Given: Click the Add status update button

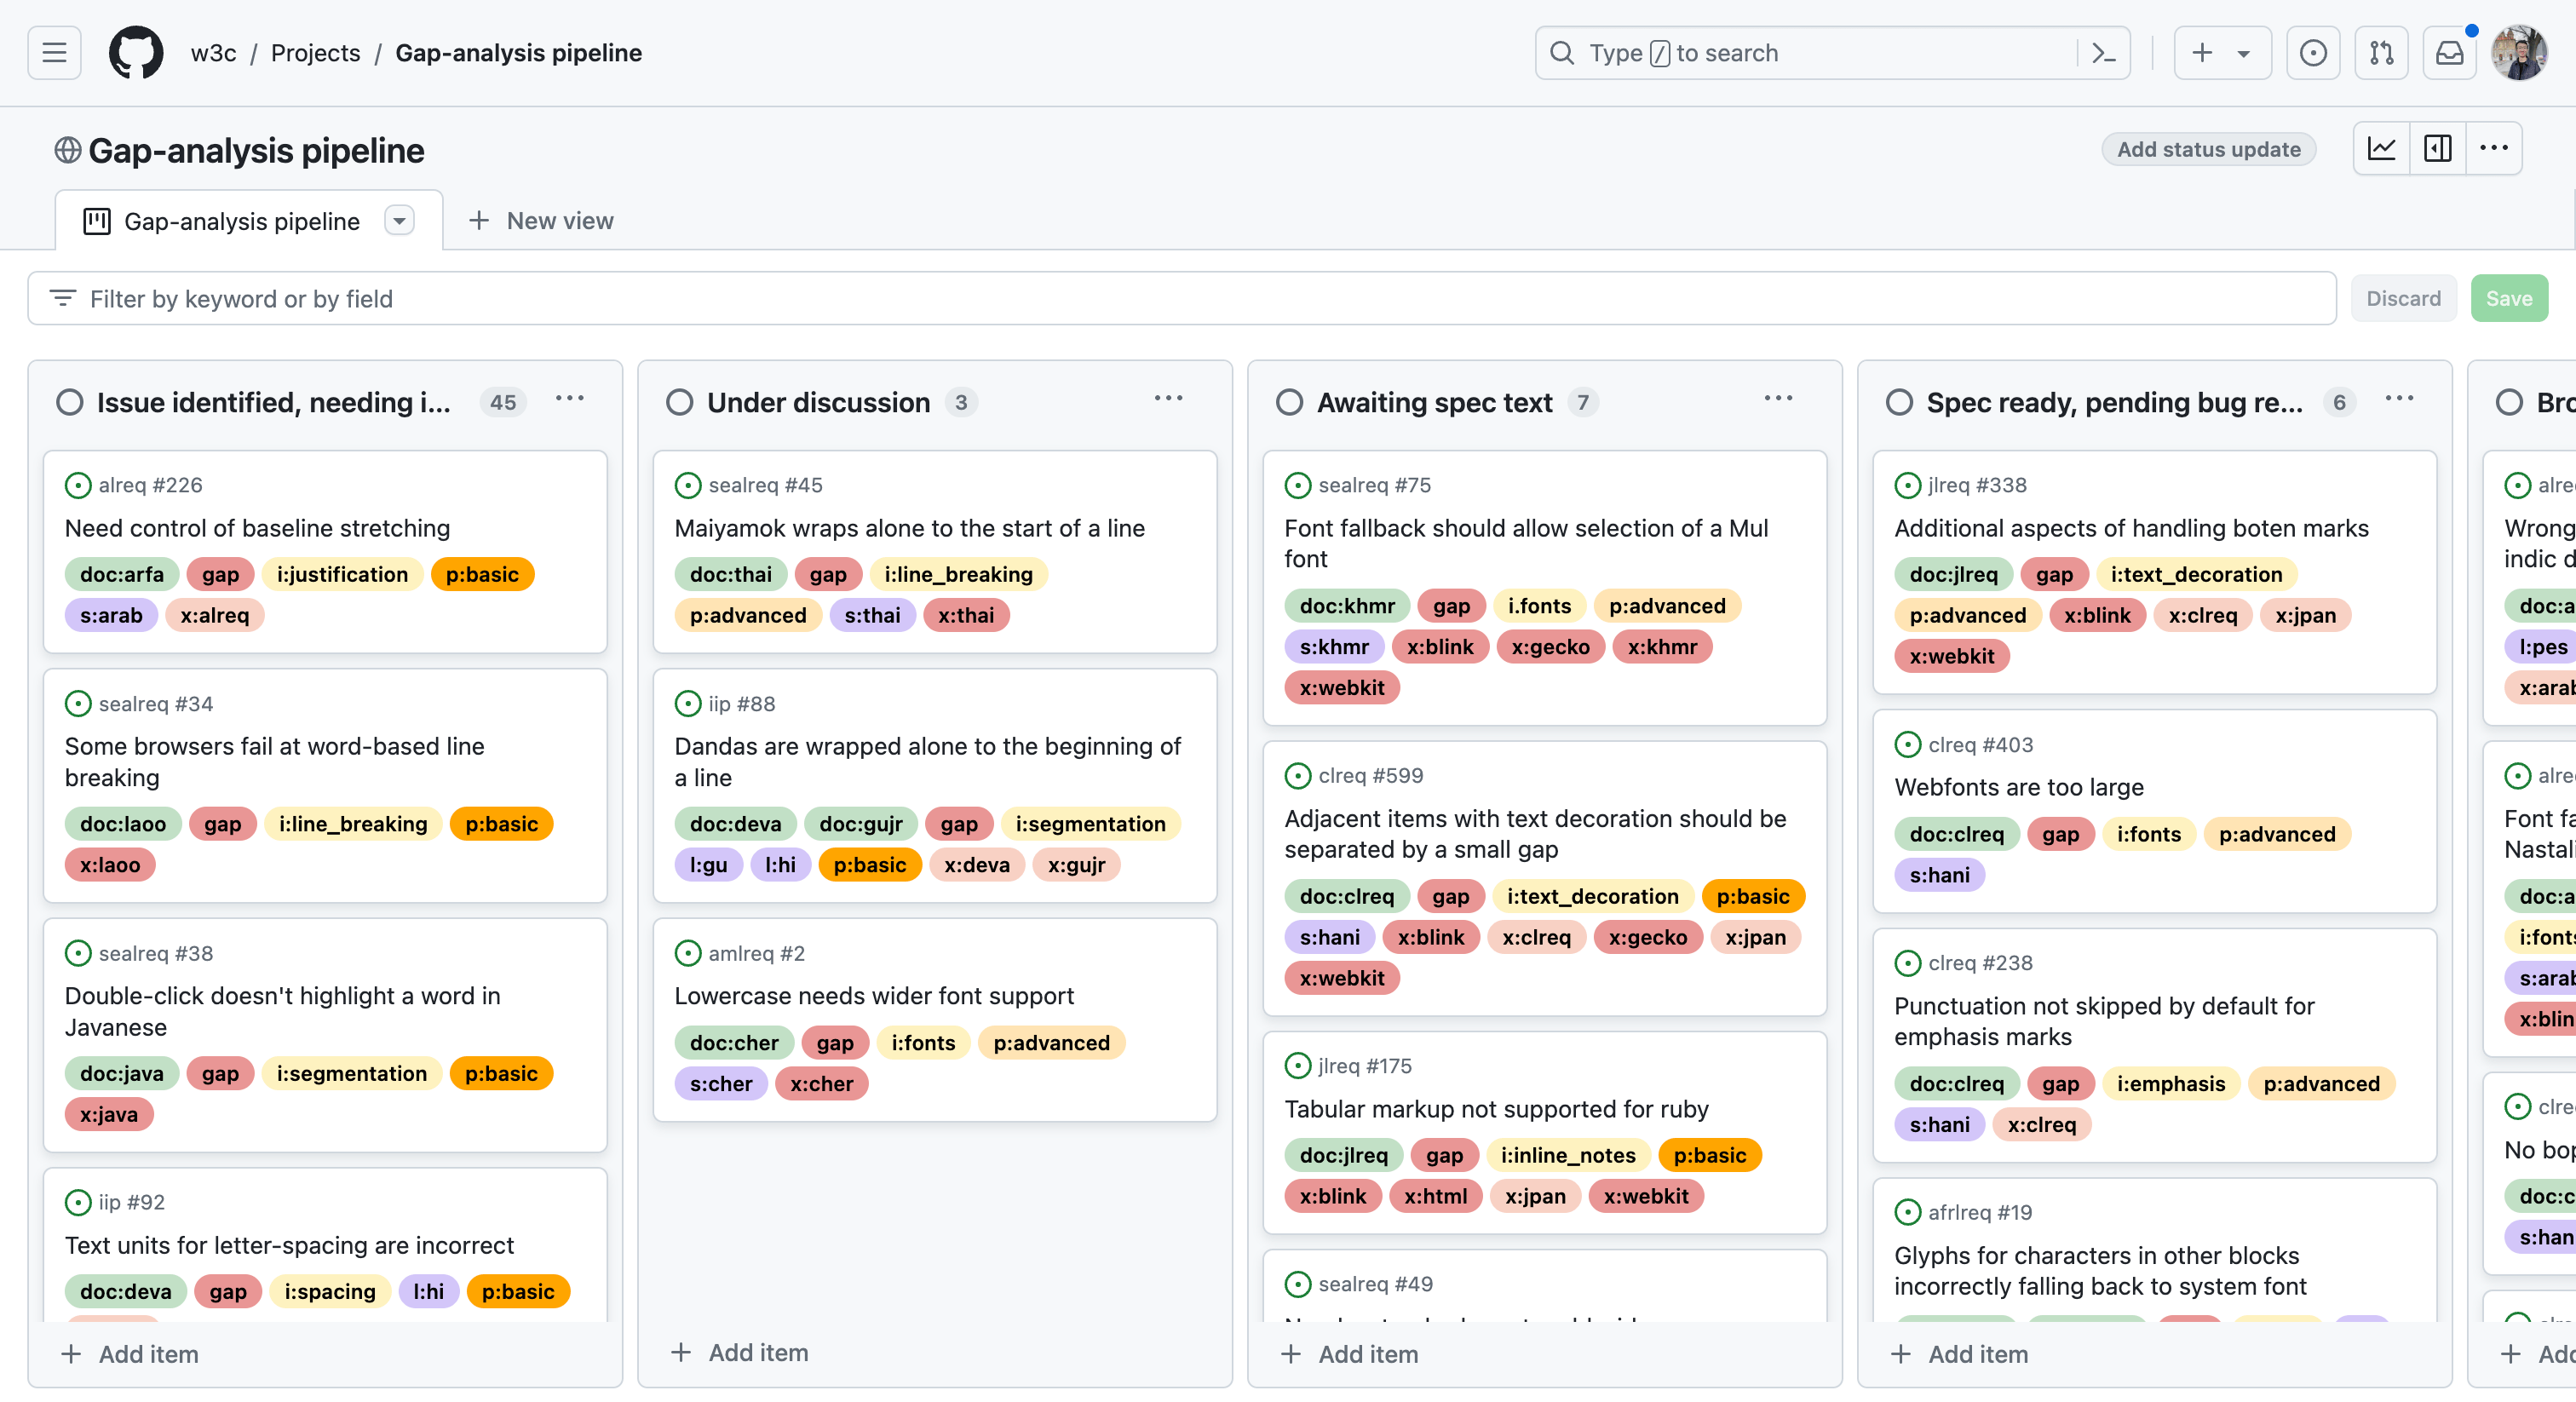Looking at the screenshot, I should pyautogui.click(x=2208, y=149).
